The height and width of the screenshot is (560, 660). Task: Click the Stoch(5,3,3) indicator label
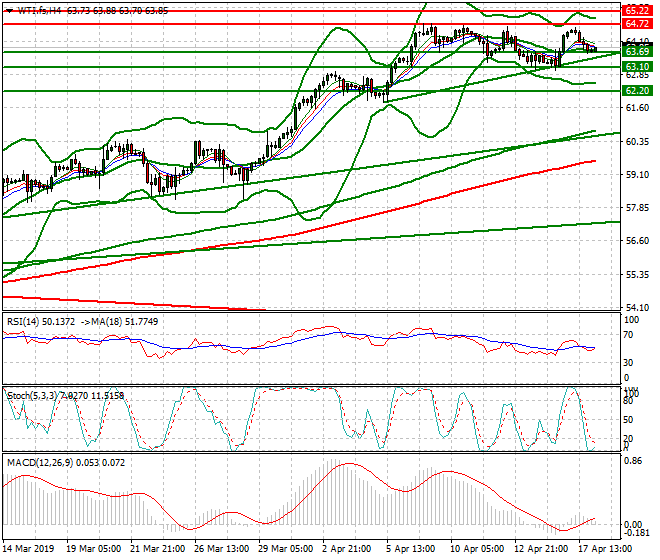click(x=32, y=396)
